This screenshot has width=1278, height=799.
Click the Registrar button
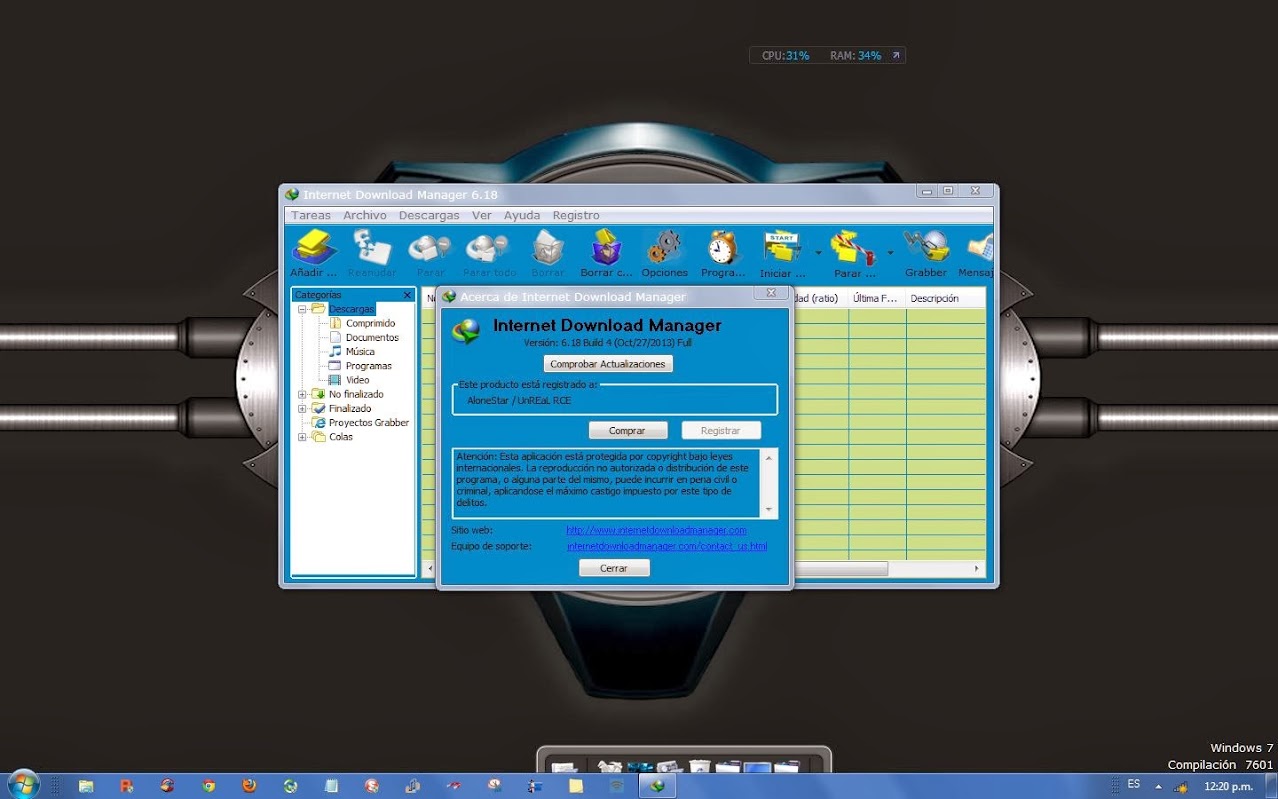coord(721,430)
